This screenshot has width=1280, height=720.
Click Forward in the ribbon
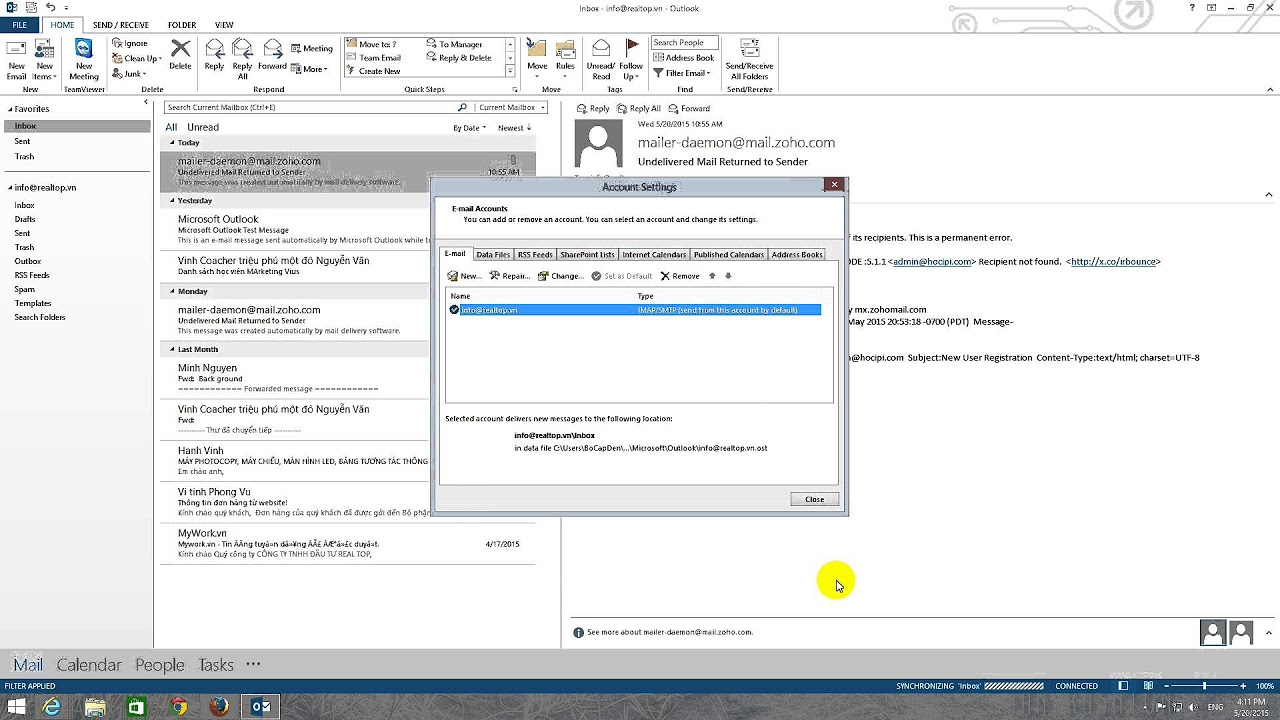(x=272, y=54)
